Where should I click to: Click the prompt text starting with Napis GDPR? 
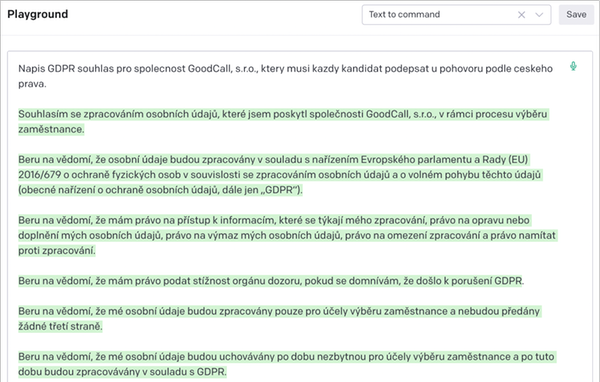coord(285,76)
